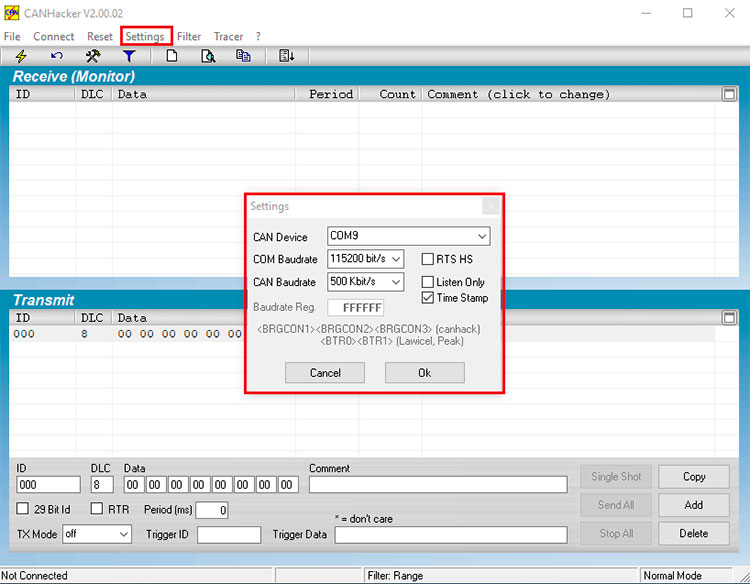Viewport: 750px width, 584px height.
Task: Click Cancel in the Settings dialog
Action: click(325, 373)
